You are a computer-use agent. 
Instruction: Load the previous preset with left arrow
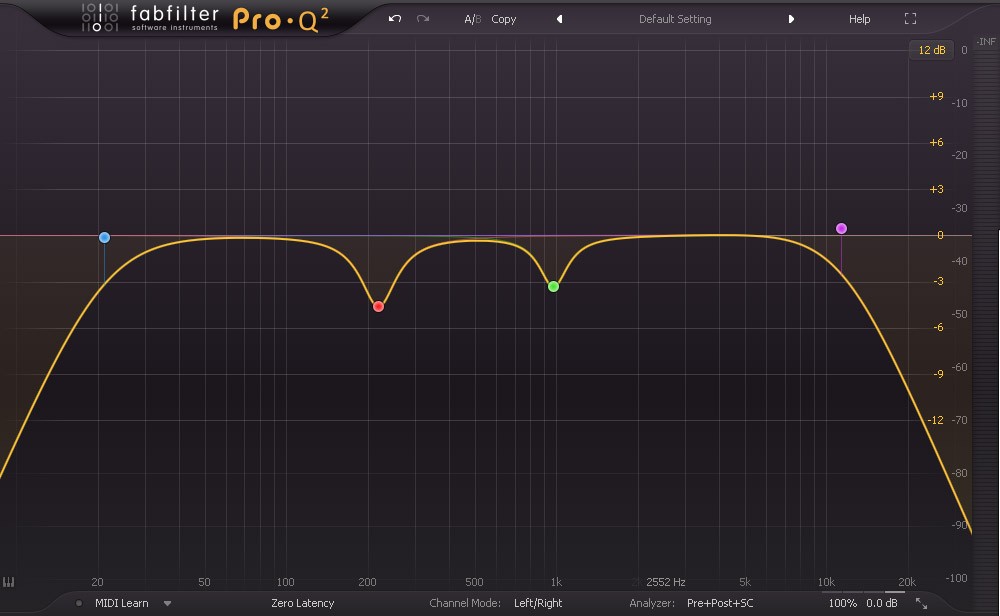(x=559, y=19)
